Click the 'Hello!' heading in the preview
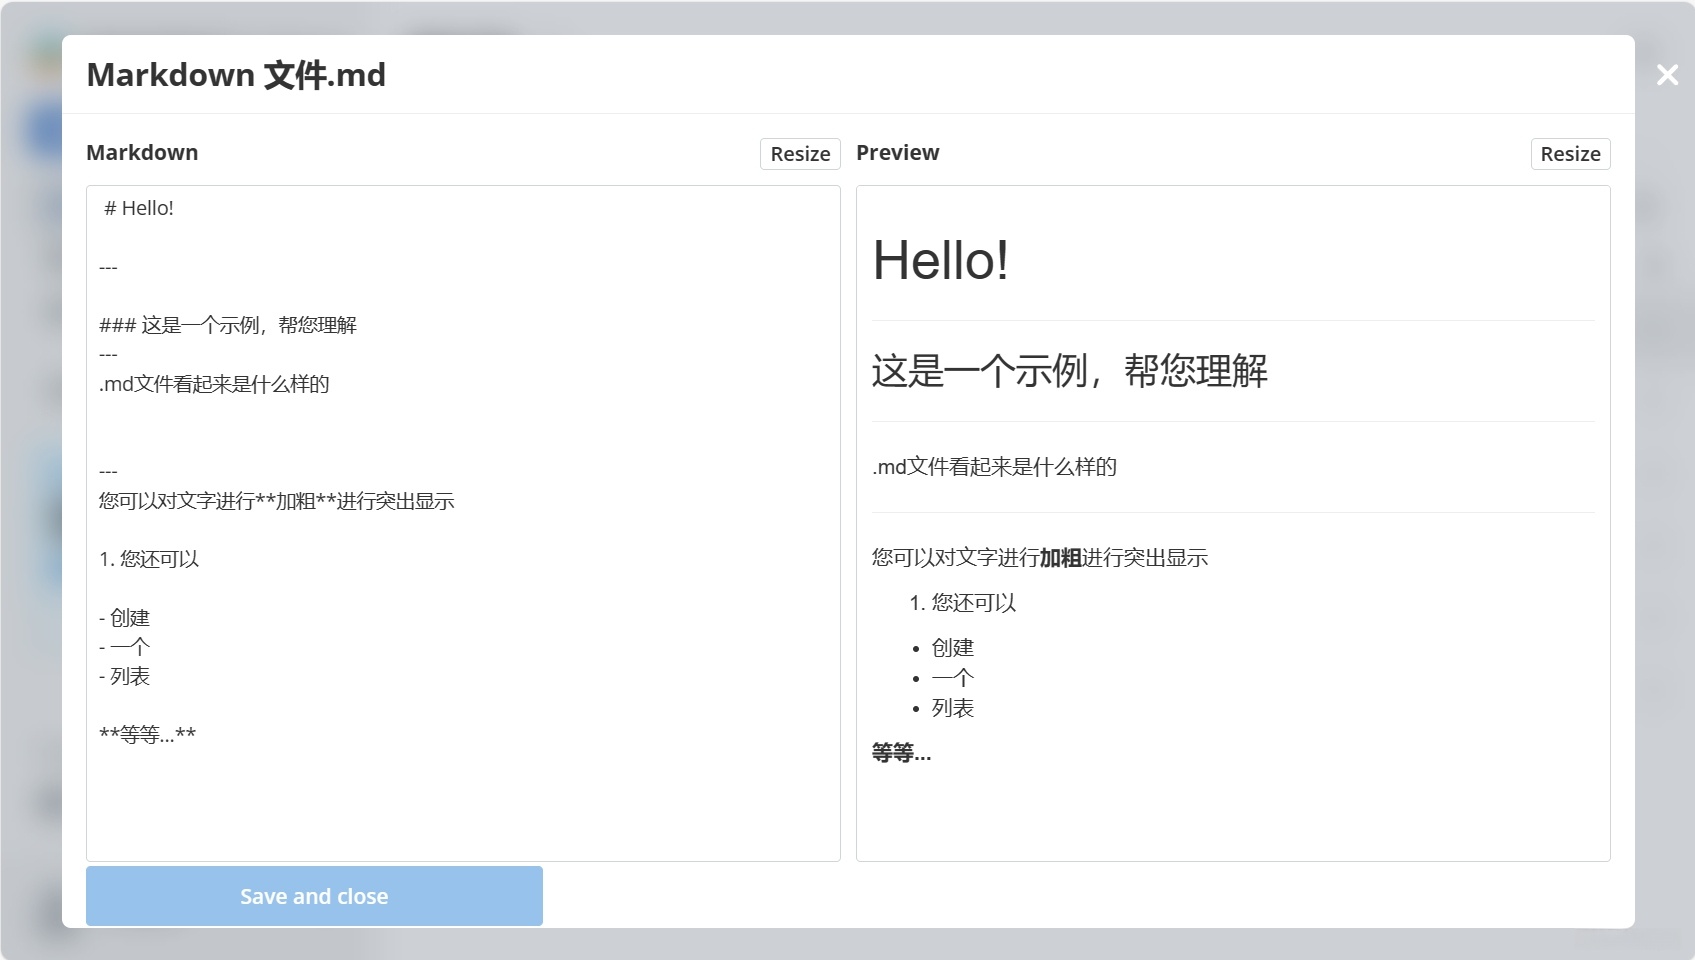 [x=938, y=261]
